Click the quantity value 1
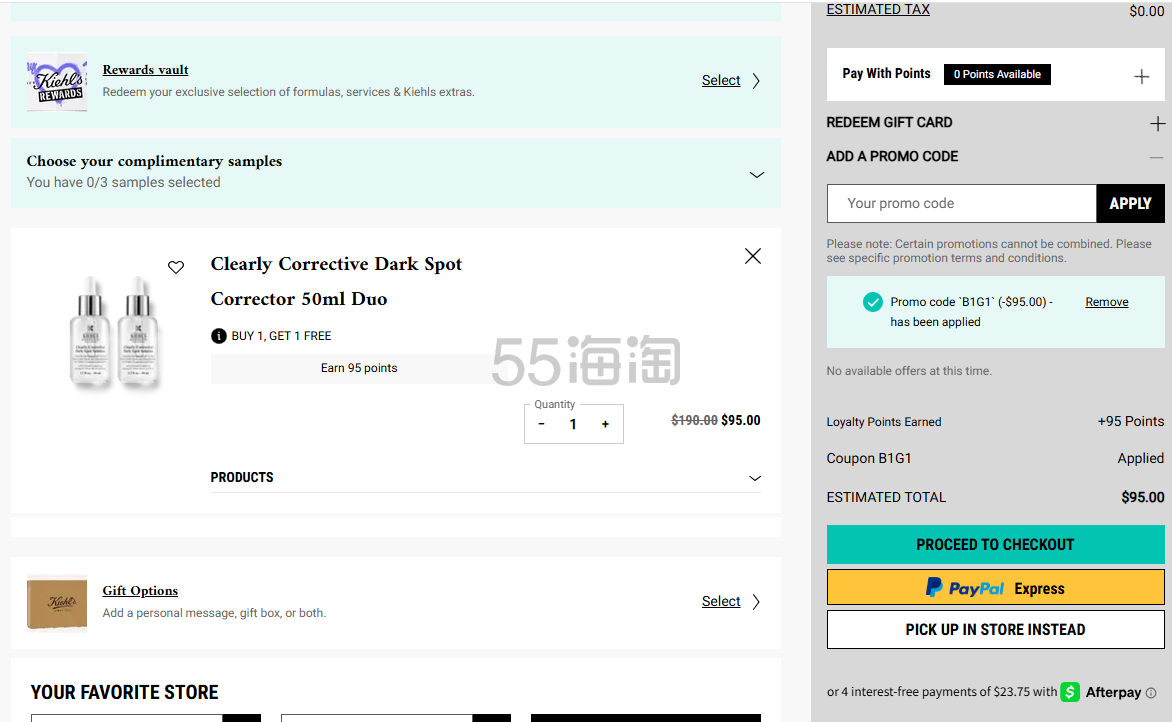The image size is (1172, 722). point(573,425)
